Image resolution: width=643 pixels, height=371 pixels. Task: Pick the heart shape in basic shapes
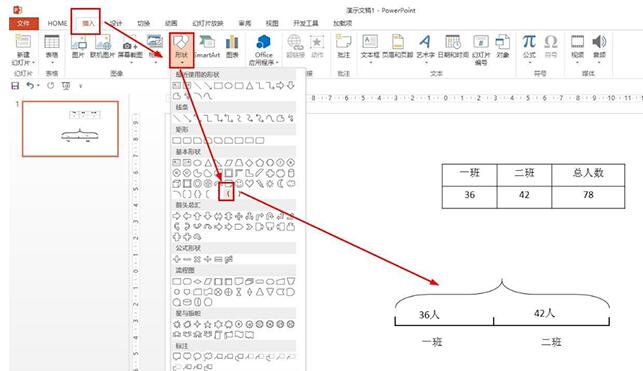click(x=249, y=183)
